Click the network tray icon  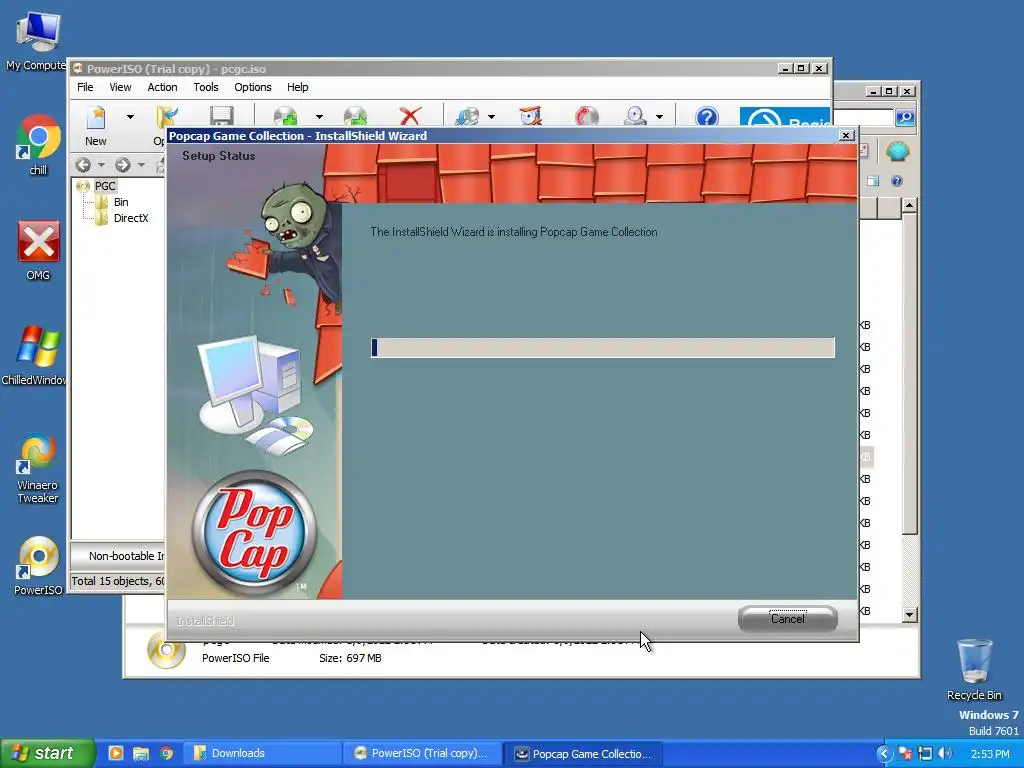point(925,753)
